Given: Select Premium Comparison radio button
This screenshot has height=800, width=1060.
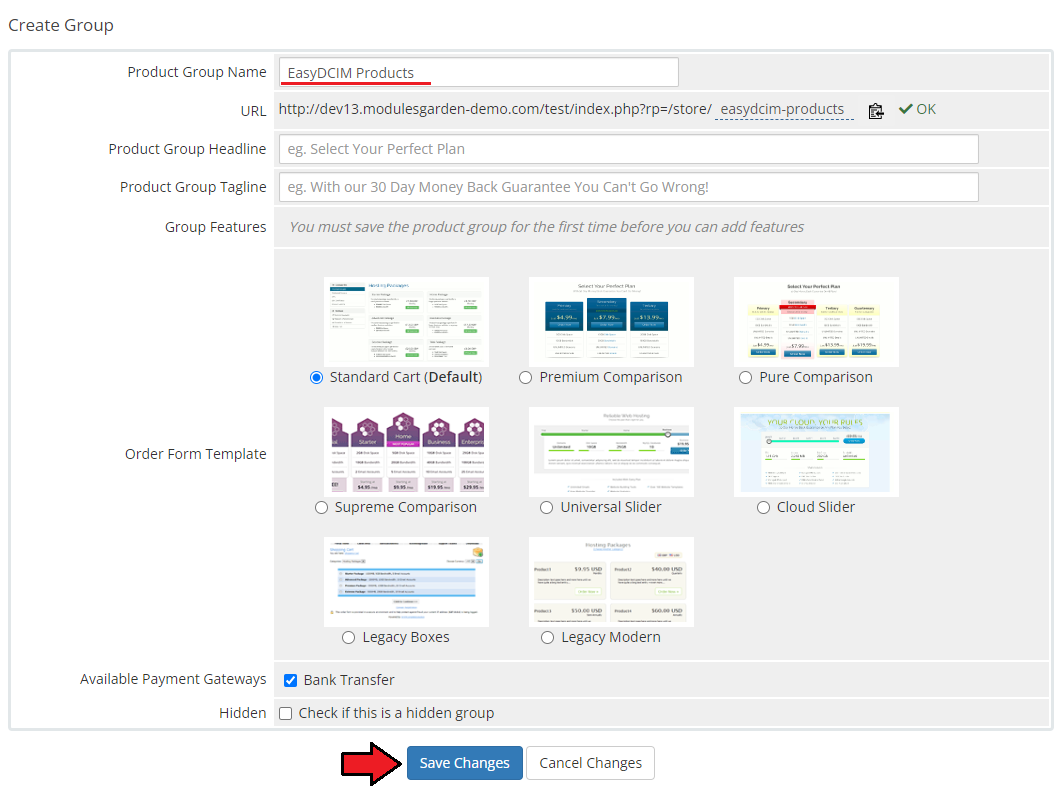Looking at the screenshot, I should 525,377.
